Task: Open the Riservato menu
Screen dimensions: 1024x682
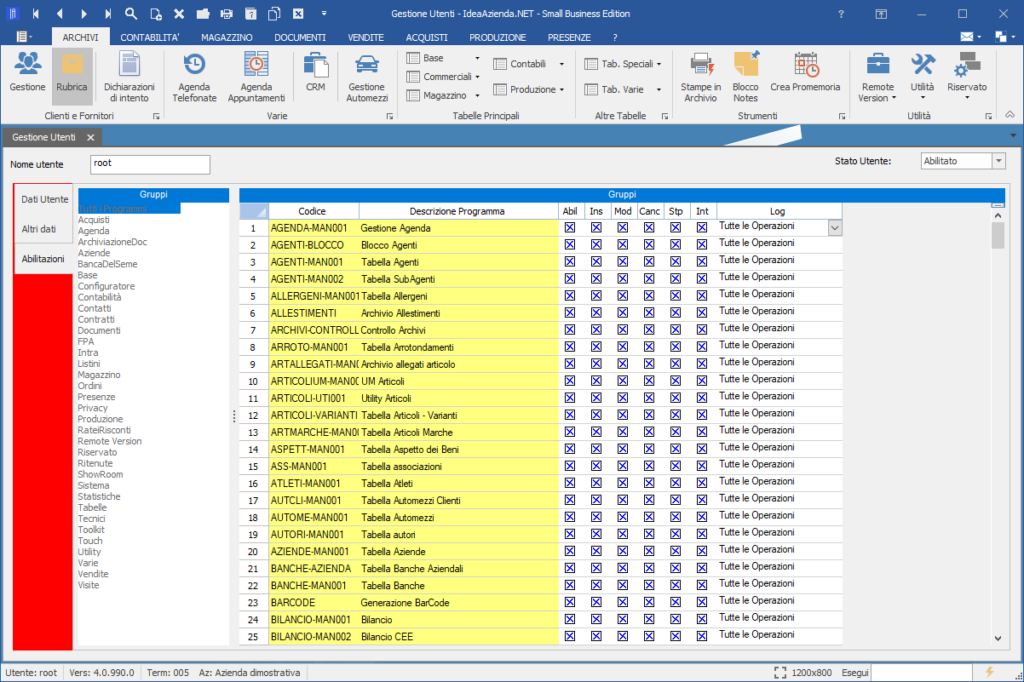Action: point(967,76)
